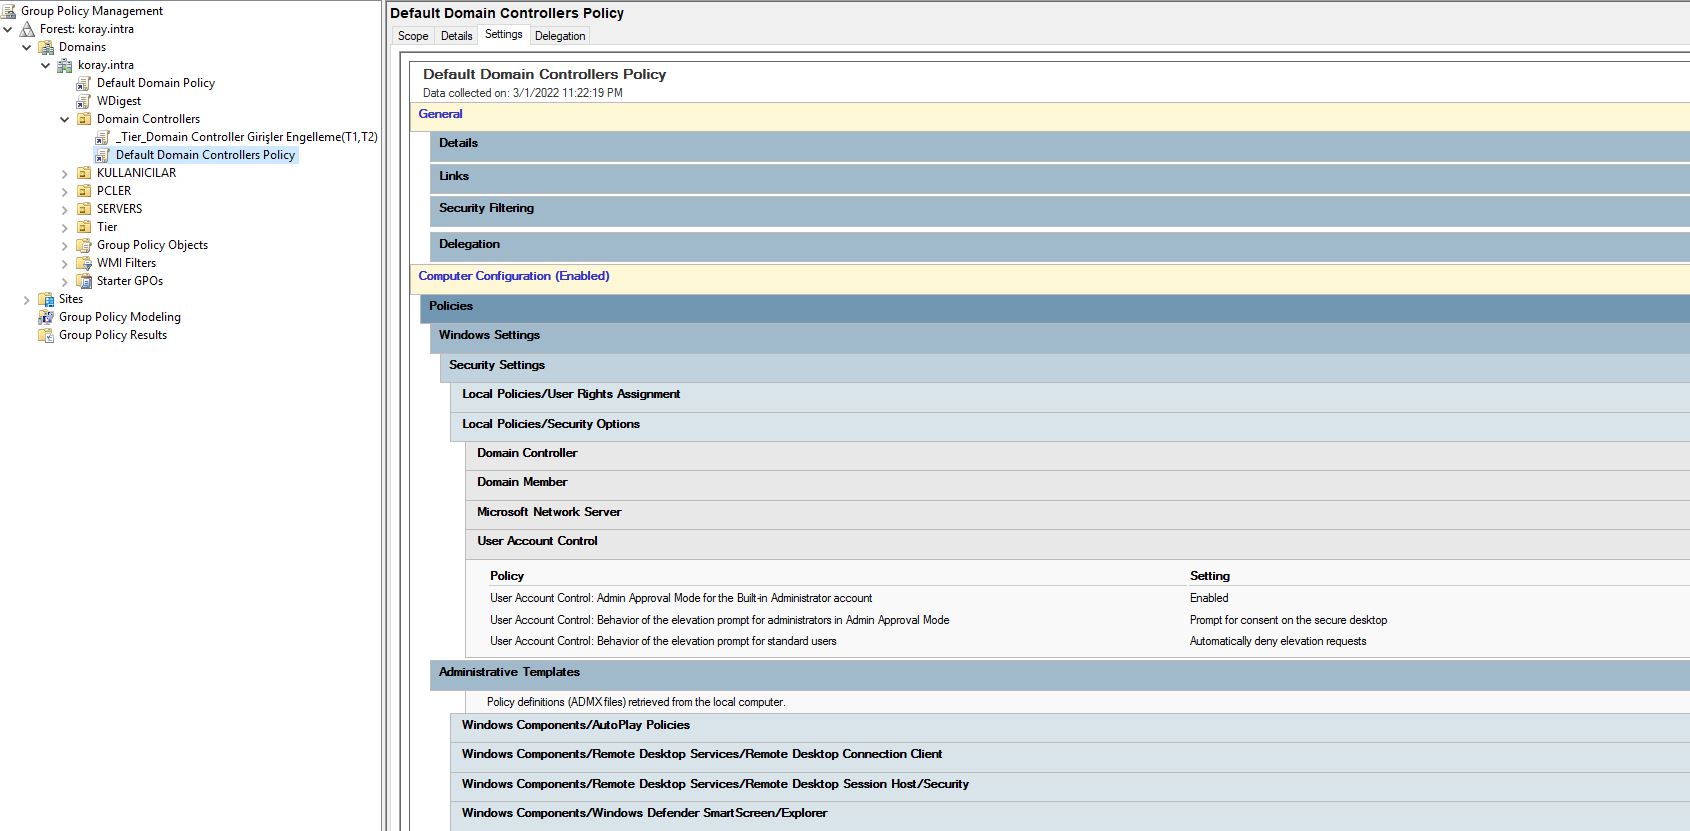This screenshot has width=1690, height=831.
Task: Expand the KULLANICILAR organizational unit
Action: 65,174
